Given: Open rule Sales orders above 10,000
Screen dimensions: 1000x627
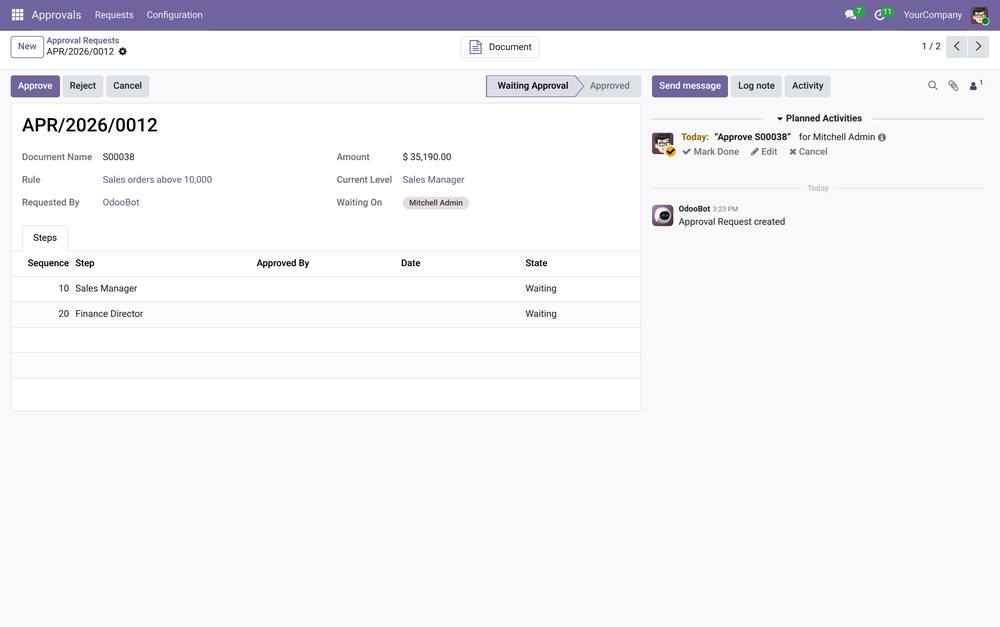Looking at the screenshot, I should [157, 180].
